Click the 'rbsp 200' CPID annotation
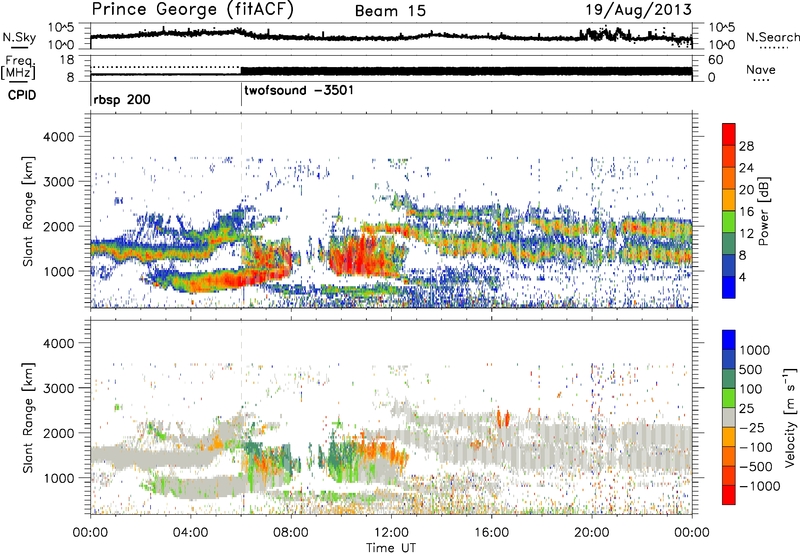 [122, 99]
